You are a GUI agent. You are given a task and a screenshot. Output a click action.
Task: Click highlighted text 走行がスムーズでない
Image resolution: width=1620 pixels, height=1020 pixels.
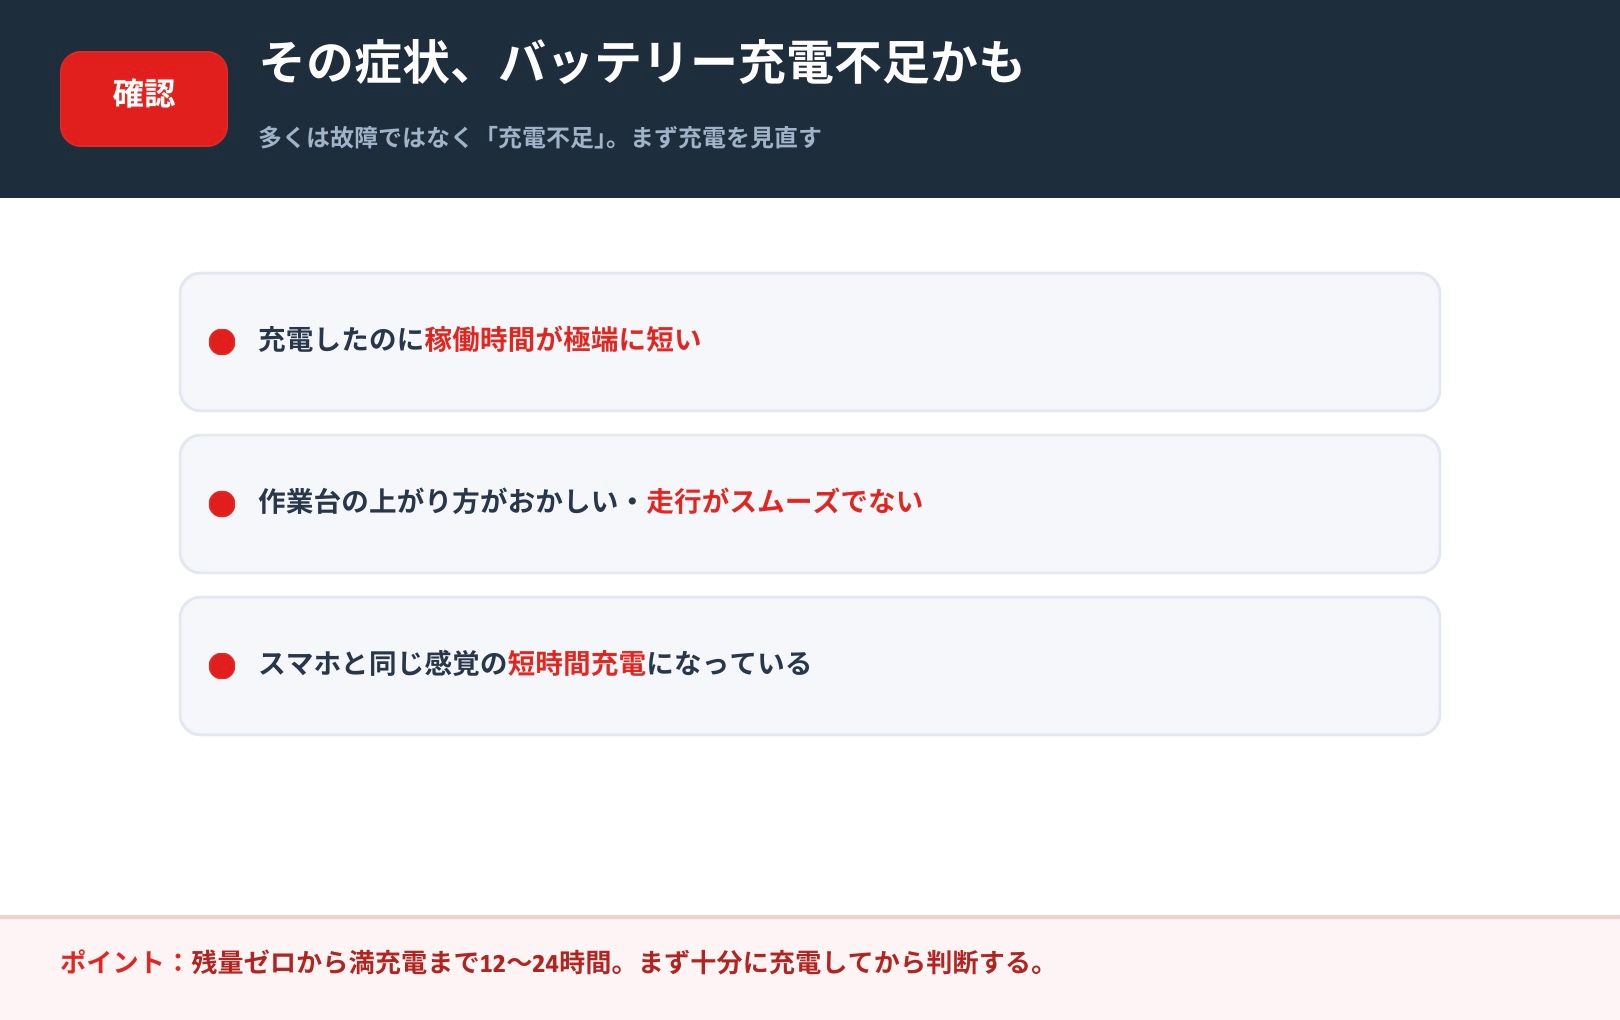[x=784, y=502]
